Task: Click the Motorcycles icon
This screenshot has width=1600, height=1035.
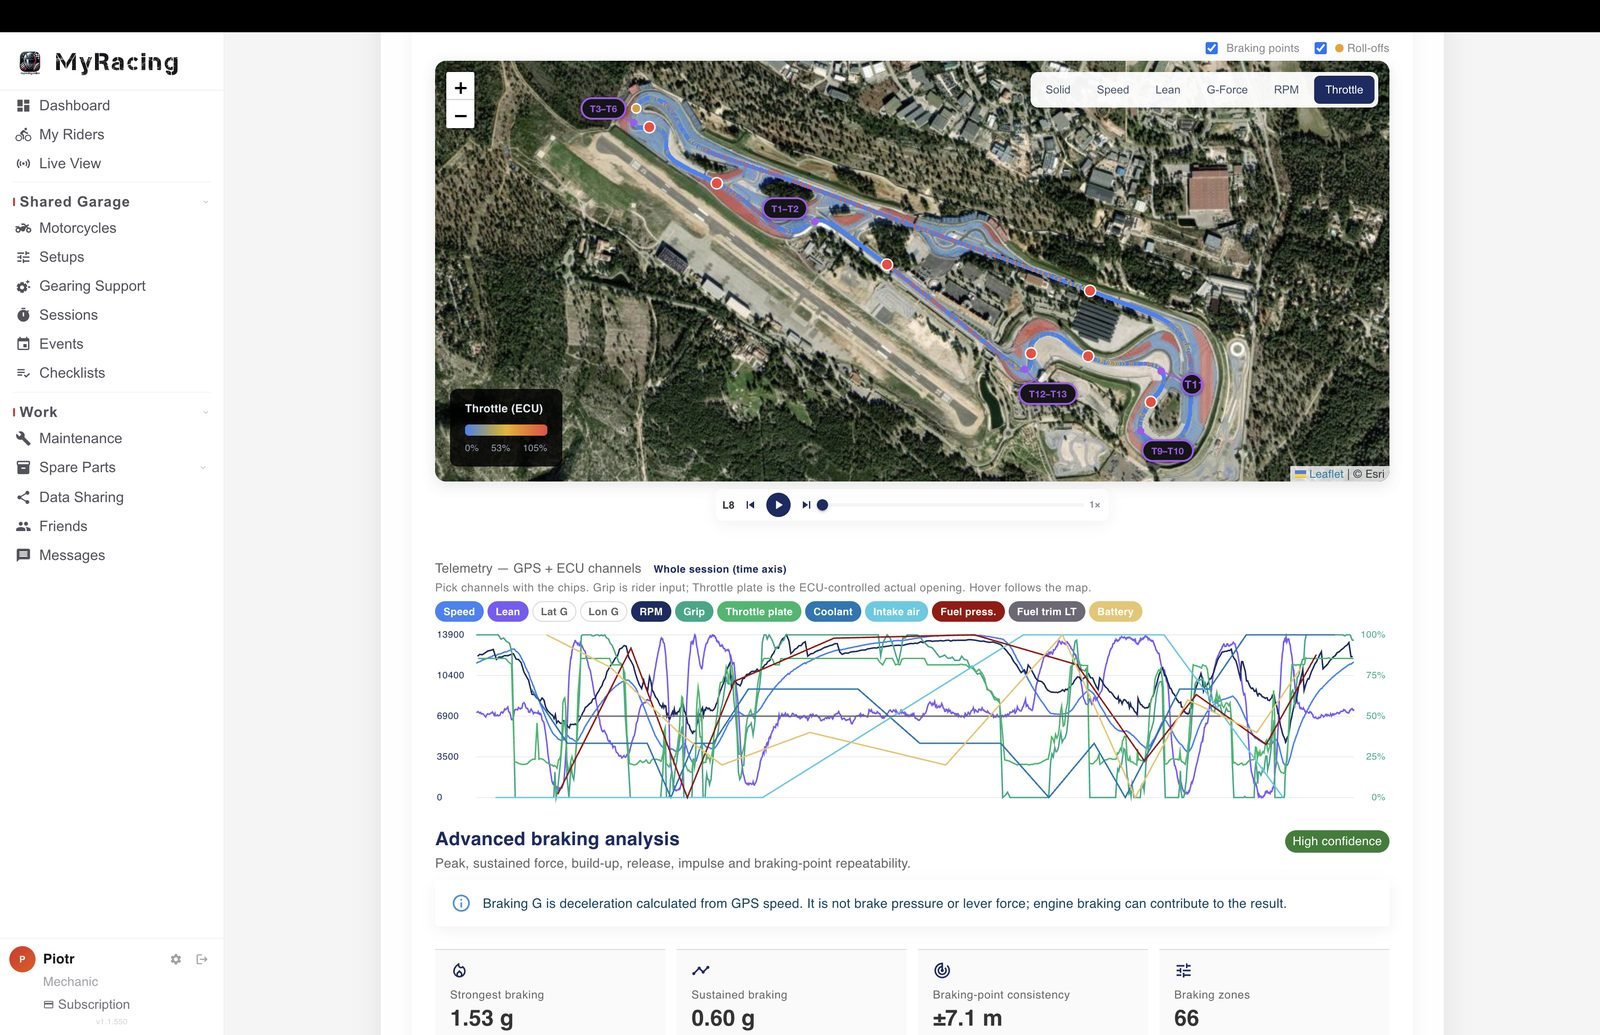Action: (23, 228)
